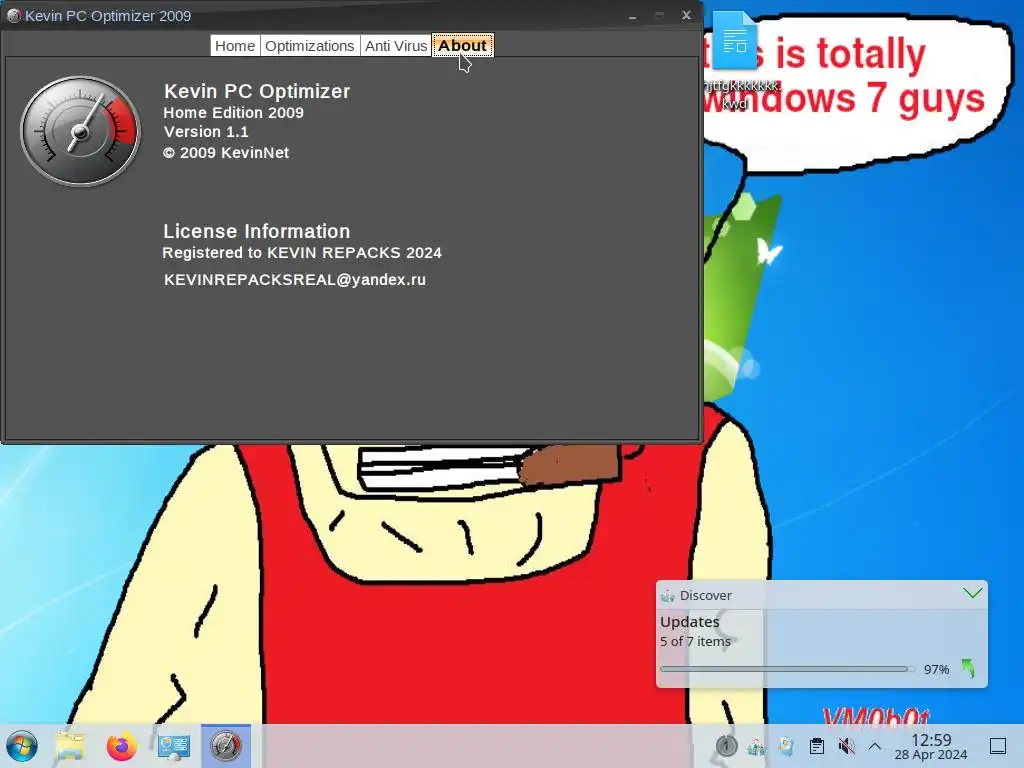The width and height of the screenshot is (1024, 768).
Task: Open the Anti Virus tab
Action: click(396, 46)
